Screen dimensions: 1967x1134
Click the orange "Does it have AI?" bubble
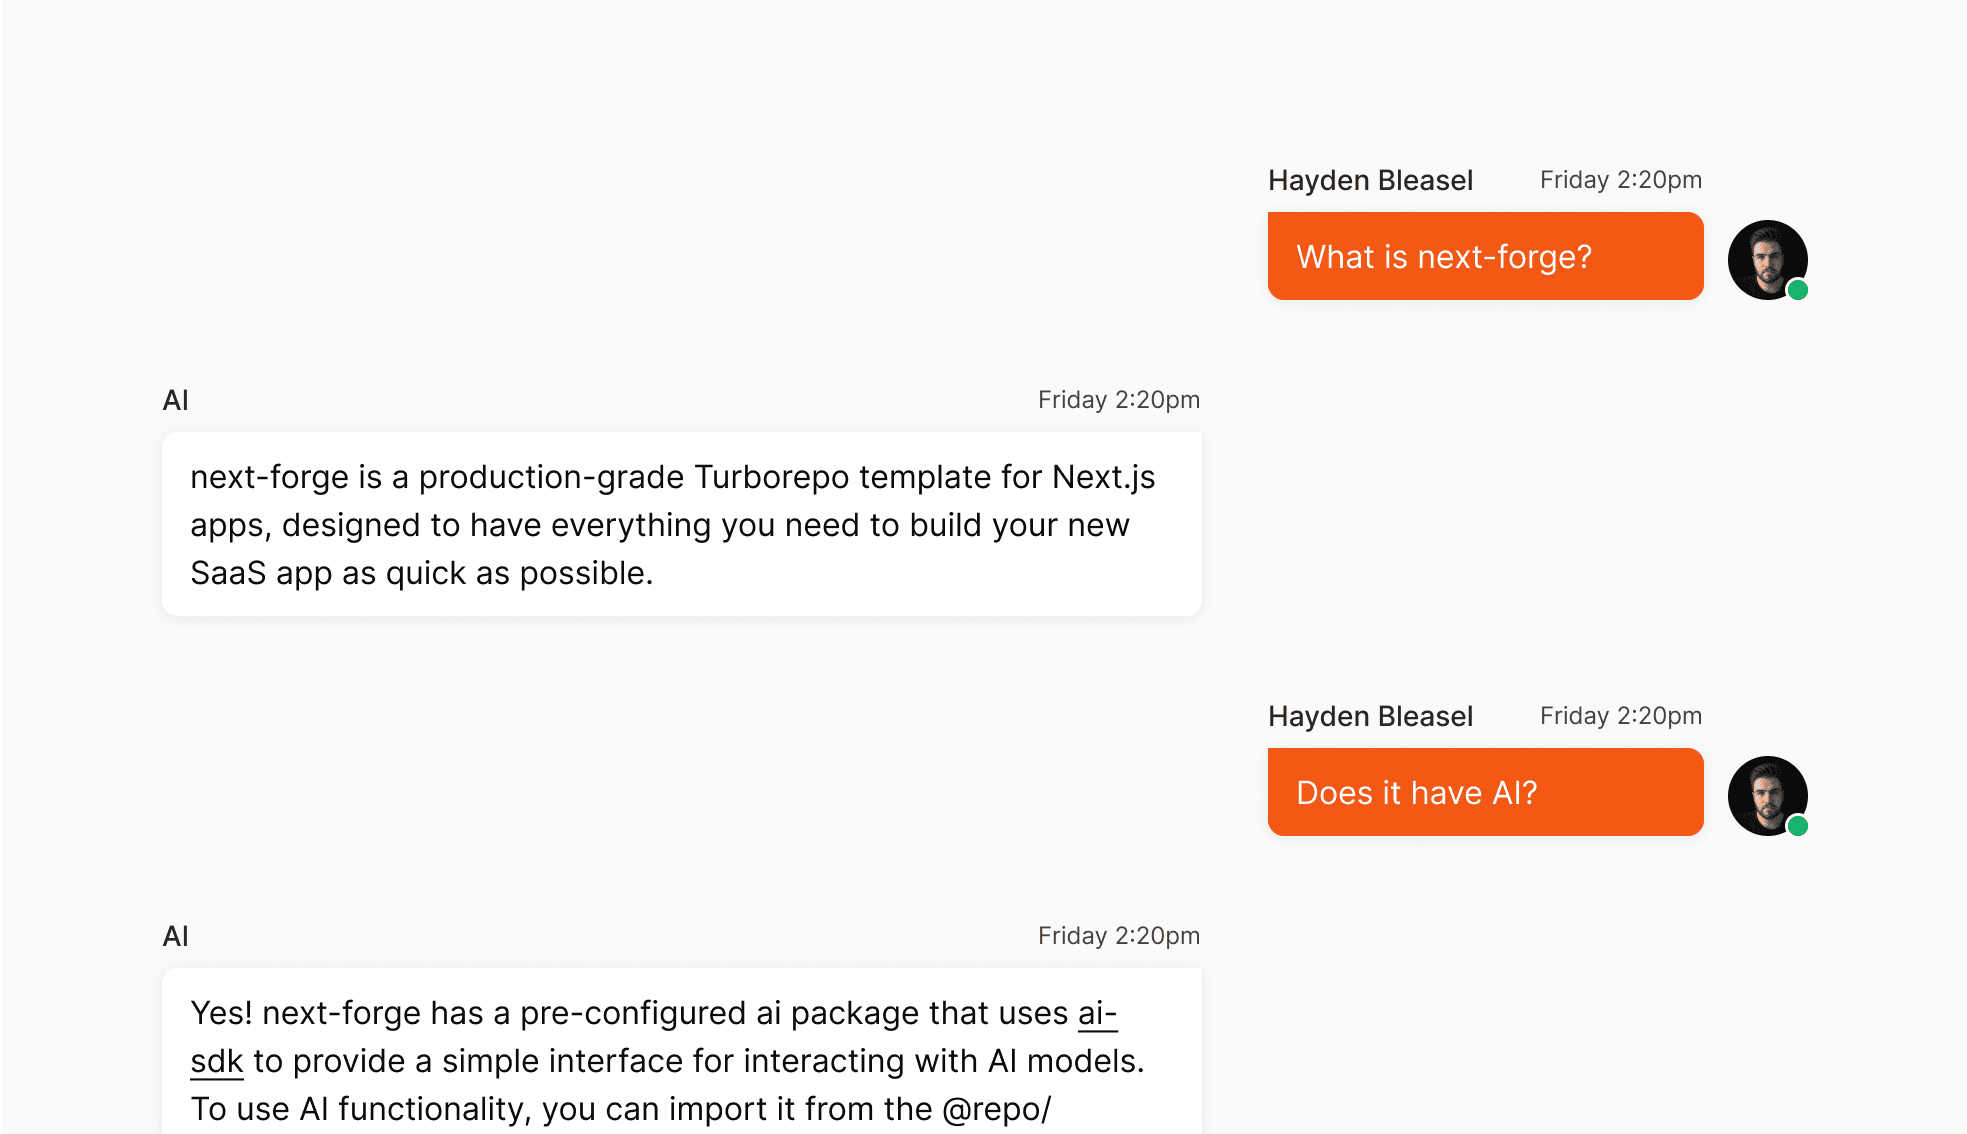(x=1485, y=792)
